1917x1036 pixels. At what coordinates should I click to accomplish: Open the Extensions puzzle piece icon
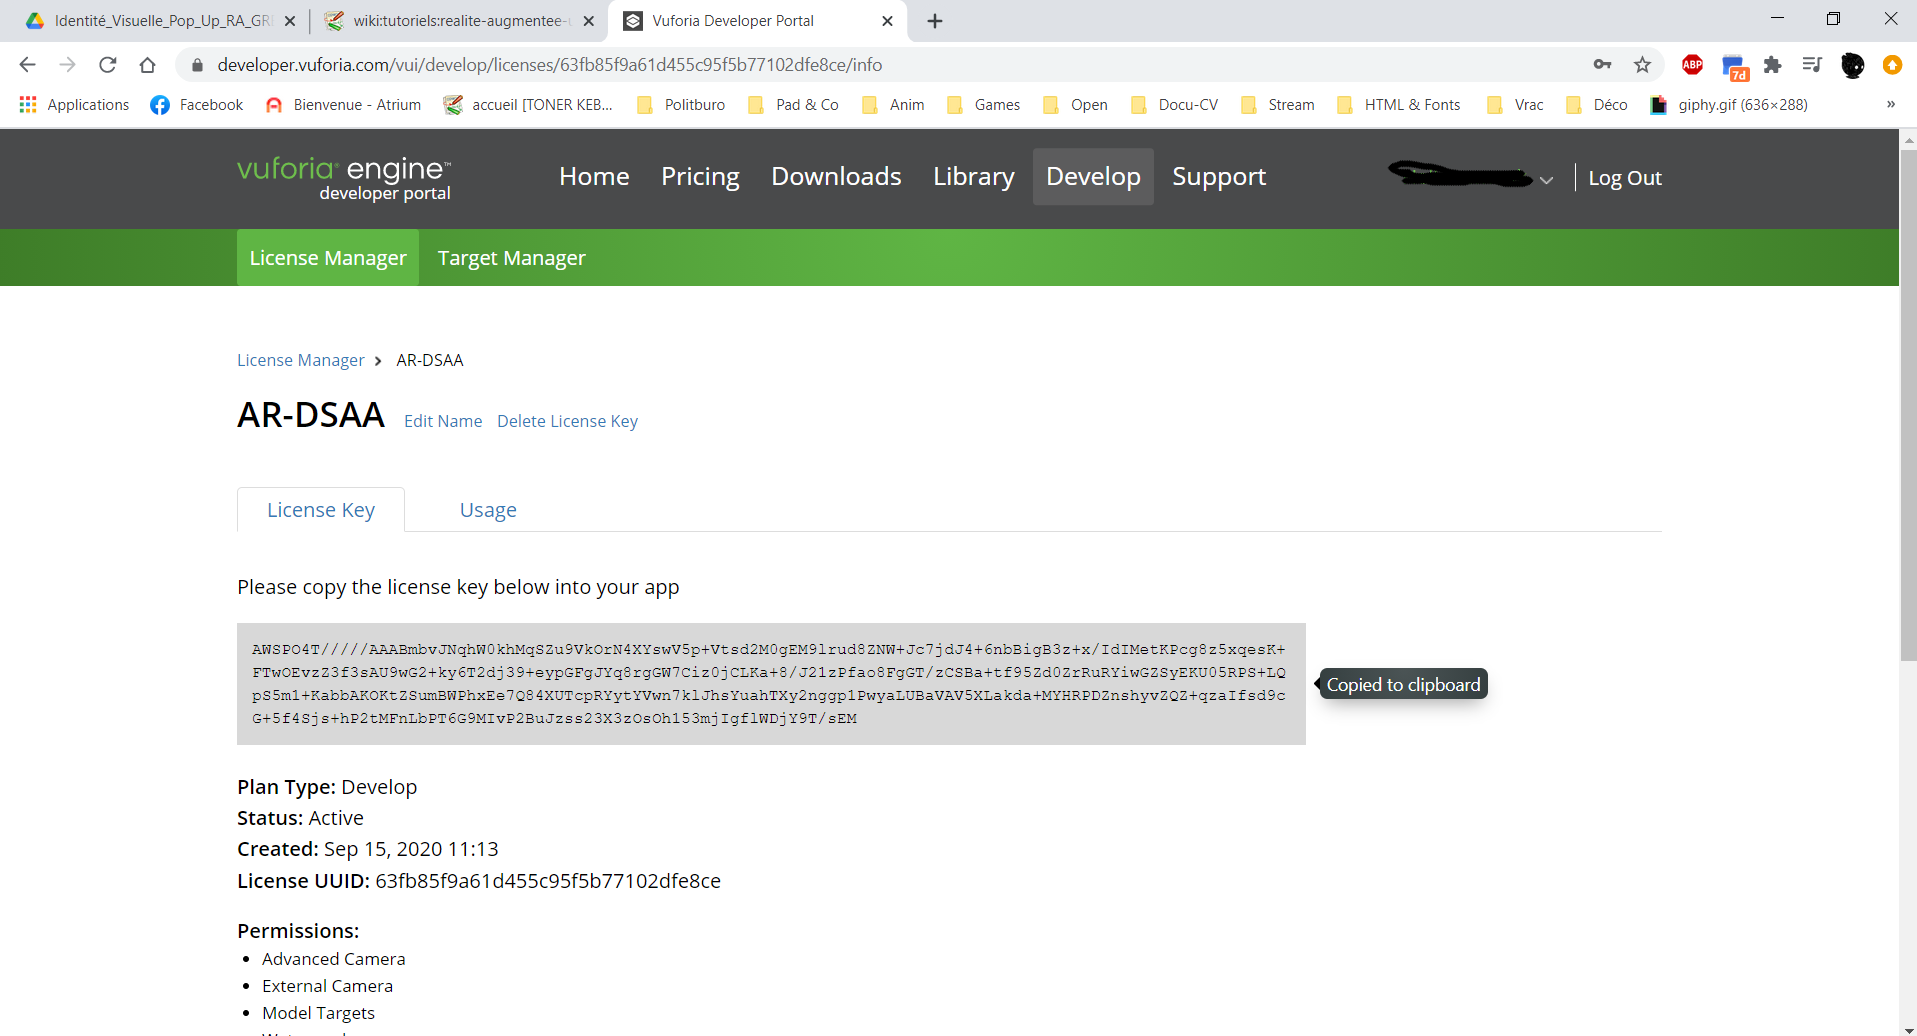point(1772,65)
